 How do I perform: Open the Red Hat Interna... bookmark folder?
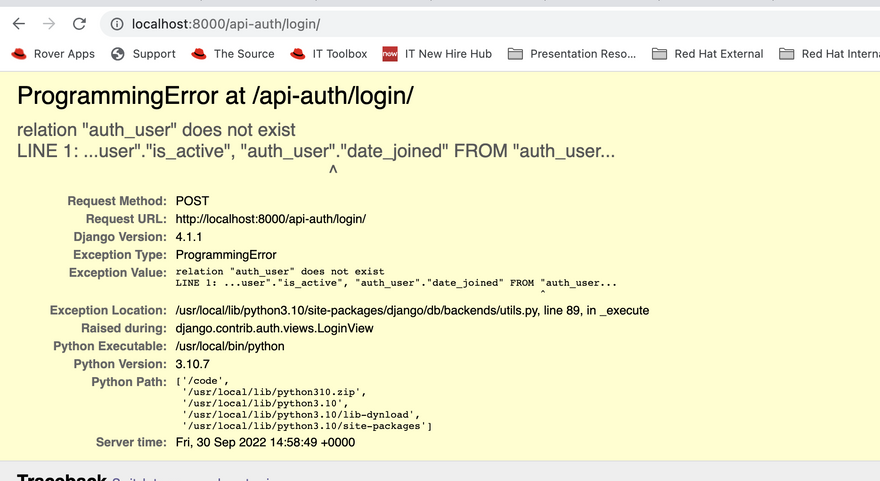[830, 54]
